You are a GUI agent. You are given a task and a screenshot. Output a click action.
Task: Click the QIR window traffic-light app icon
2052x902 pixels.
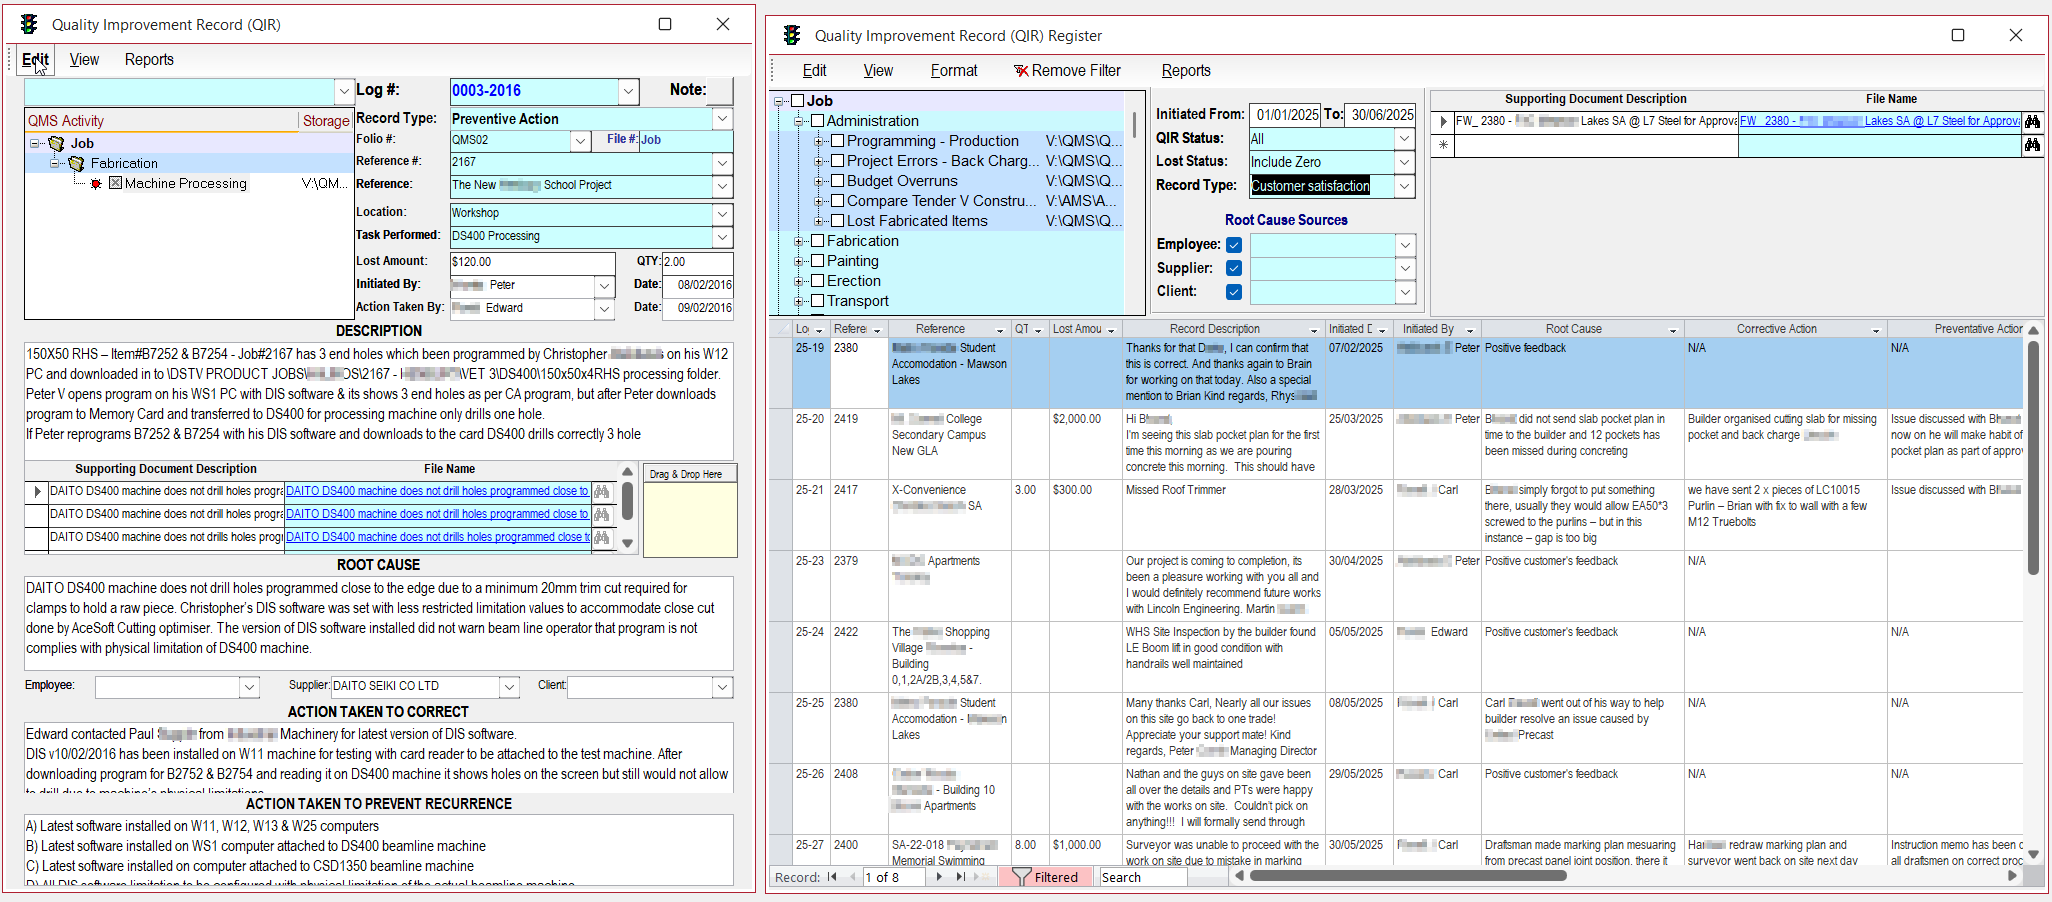pos(29,24)
